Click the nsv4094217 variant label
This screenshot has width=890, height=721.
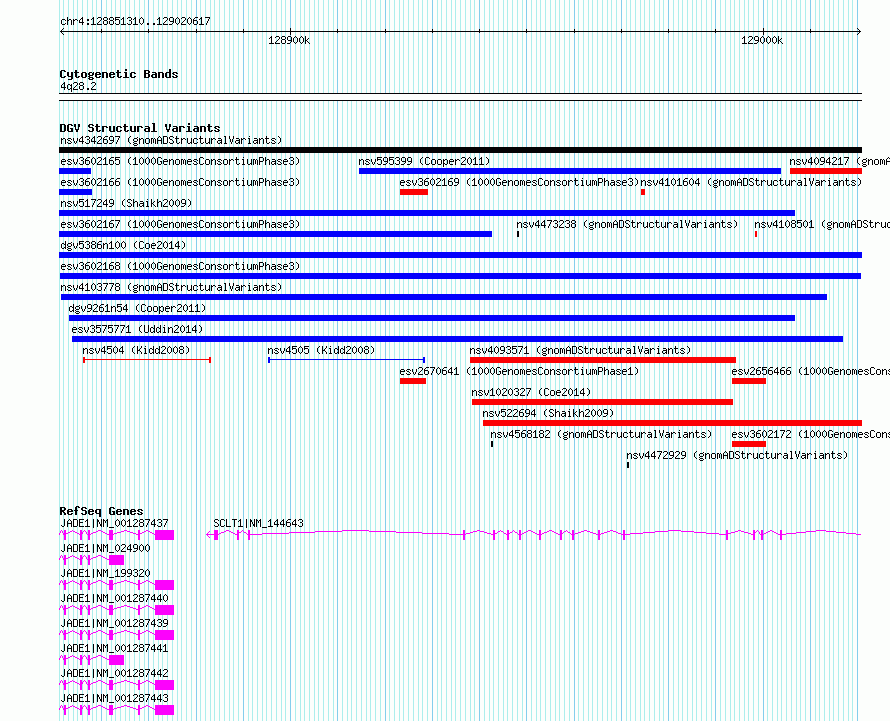pos(839,161)
